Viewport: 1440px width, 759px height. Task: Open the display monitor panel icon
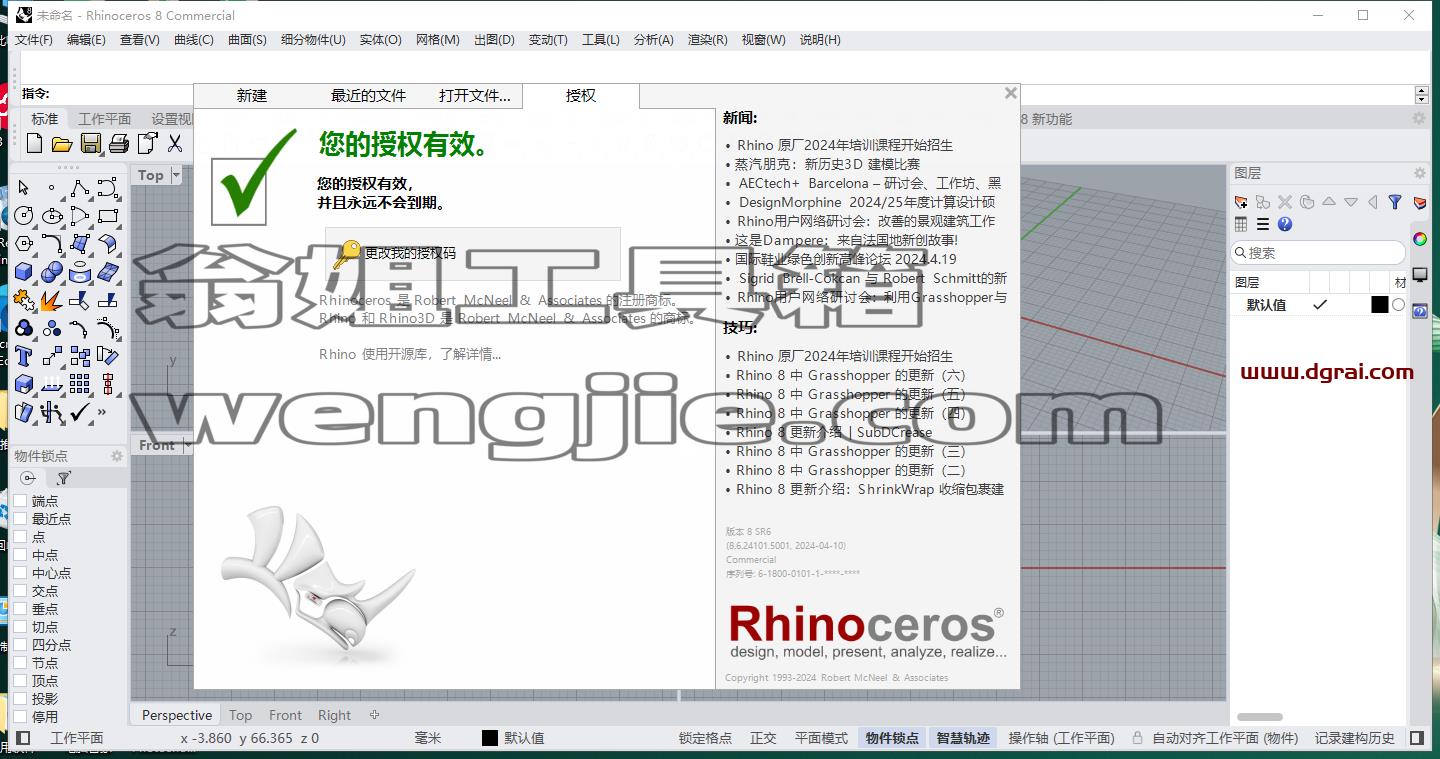click(1420, 274)
